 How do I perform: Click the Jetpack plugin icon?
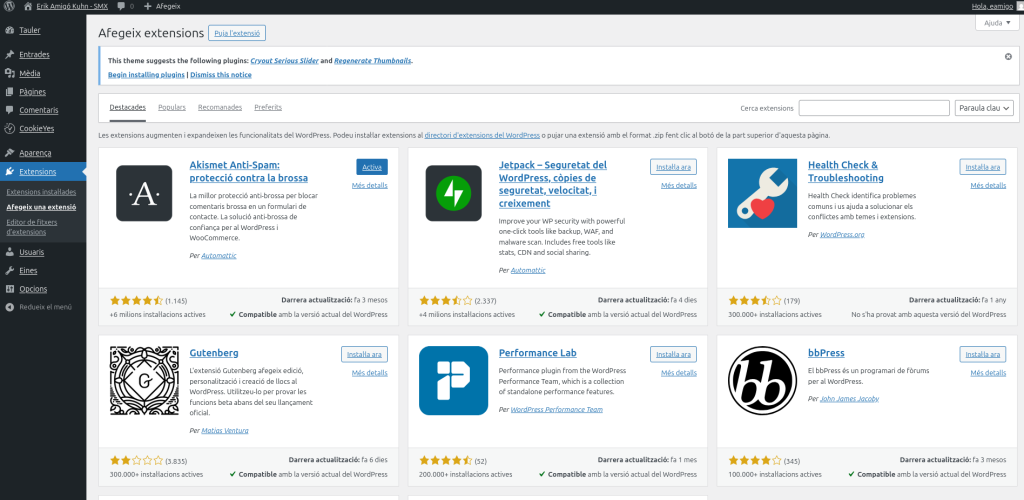pyautogui.click(x=454, y=193)
